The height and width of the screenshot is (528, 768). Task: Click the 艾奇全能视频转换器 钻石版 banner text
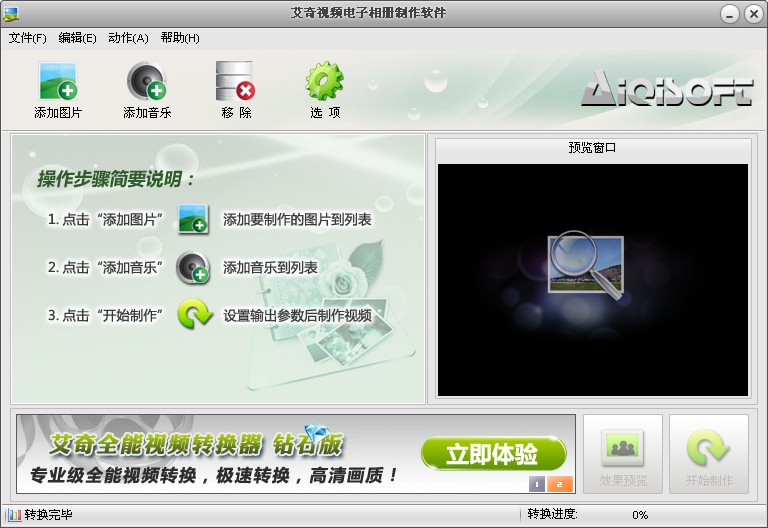(196, 444)
